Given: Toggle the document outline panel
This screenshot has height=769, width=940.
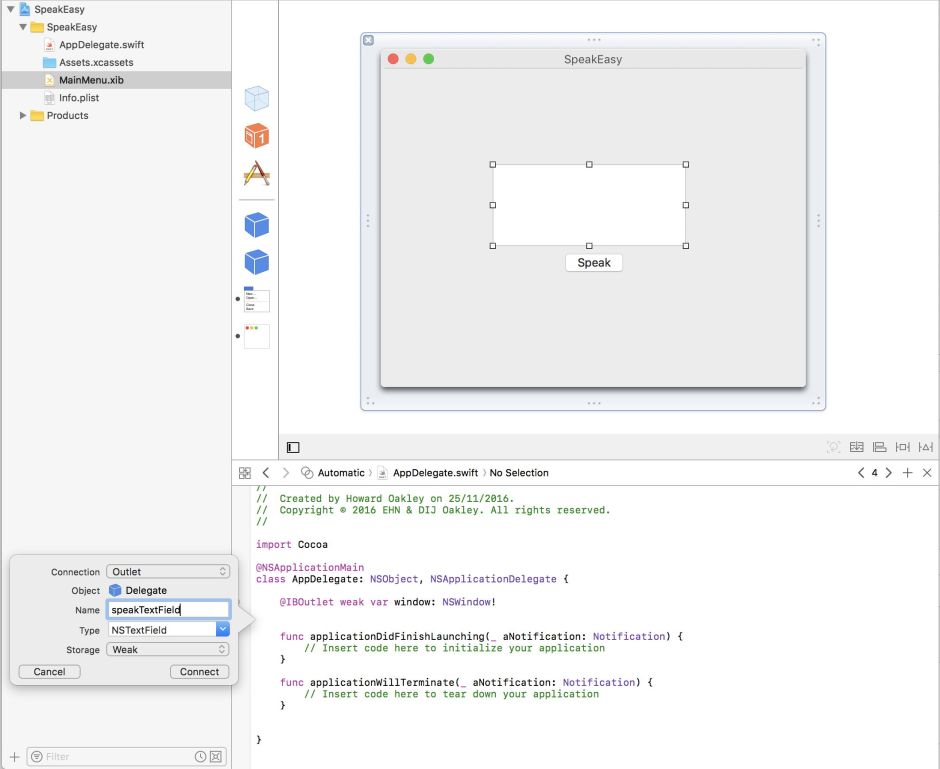Looking at the screenshot, I should coord(292,447).
